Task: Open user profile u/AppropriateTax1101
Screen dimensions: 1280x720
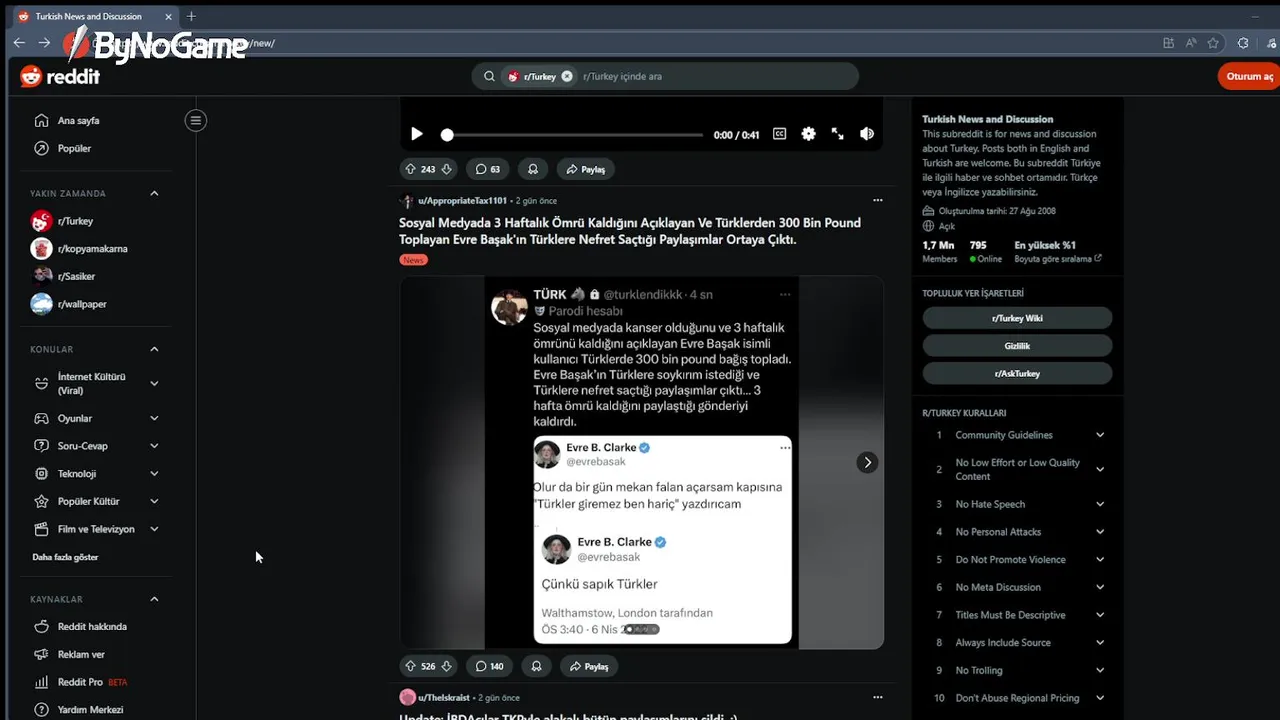Action: point(462,201)
